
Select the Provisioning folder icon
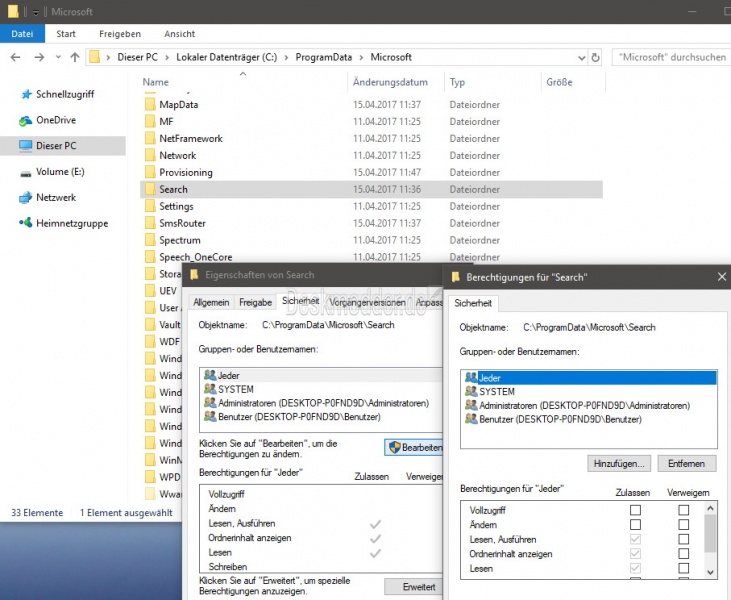150,172
